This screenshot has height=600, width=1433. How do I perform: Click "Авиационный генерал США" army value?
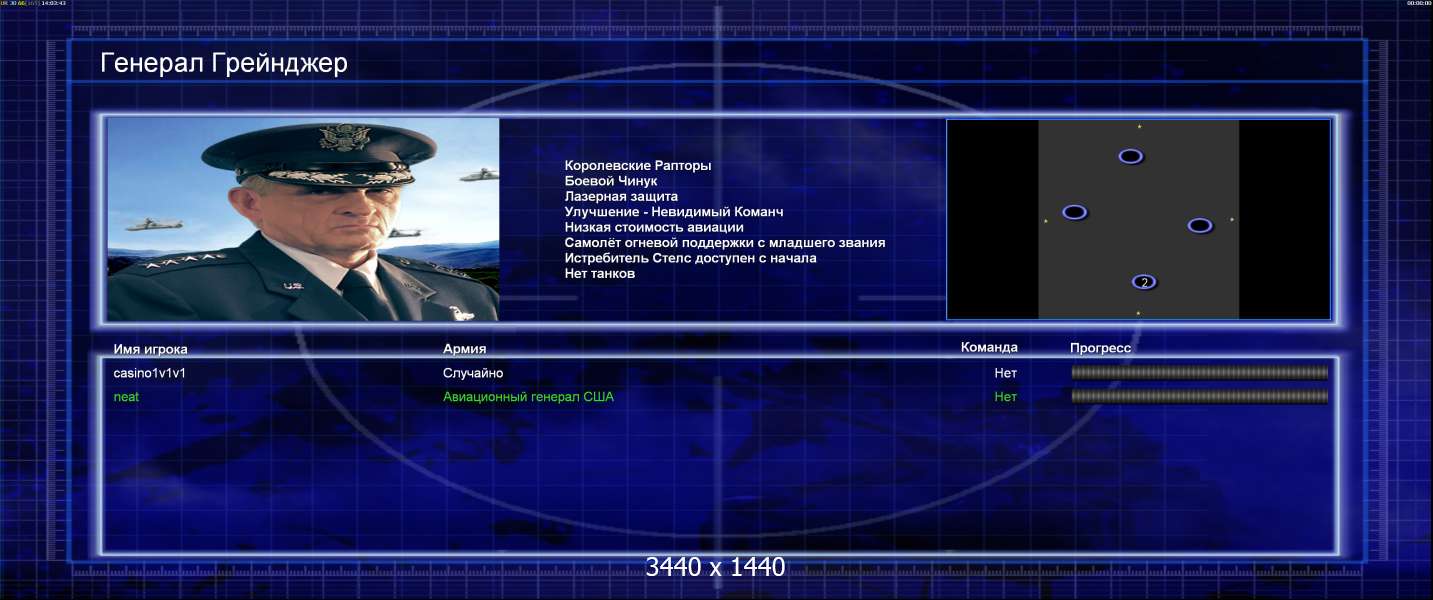[x=528, y=397]
